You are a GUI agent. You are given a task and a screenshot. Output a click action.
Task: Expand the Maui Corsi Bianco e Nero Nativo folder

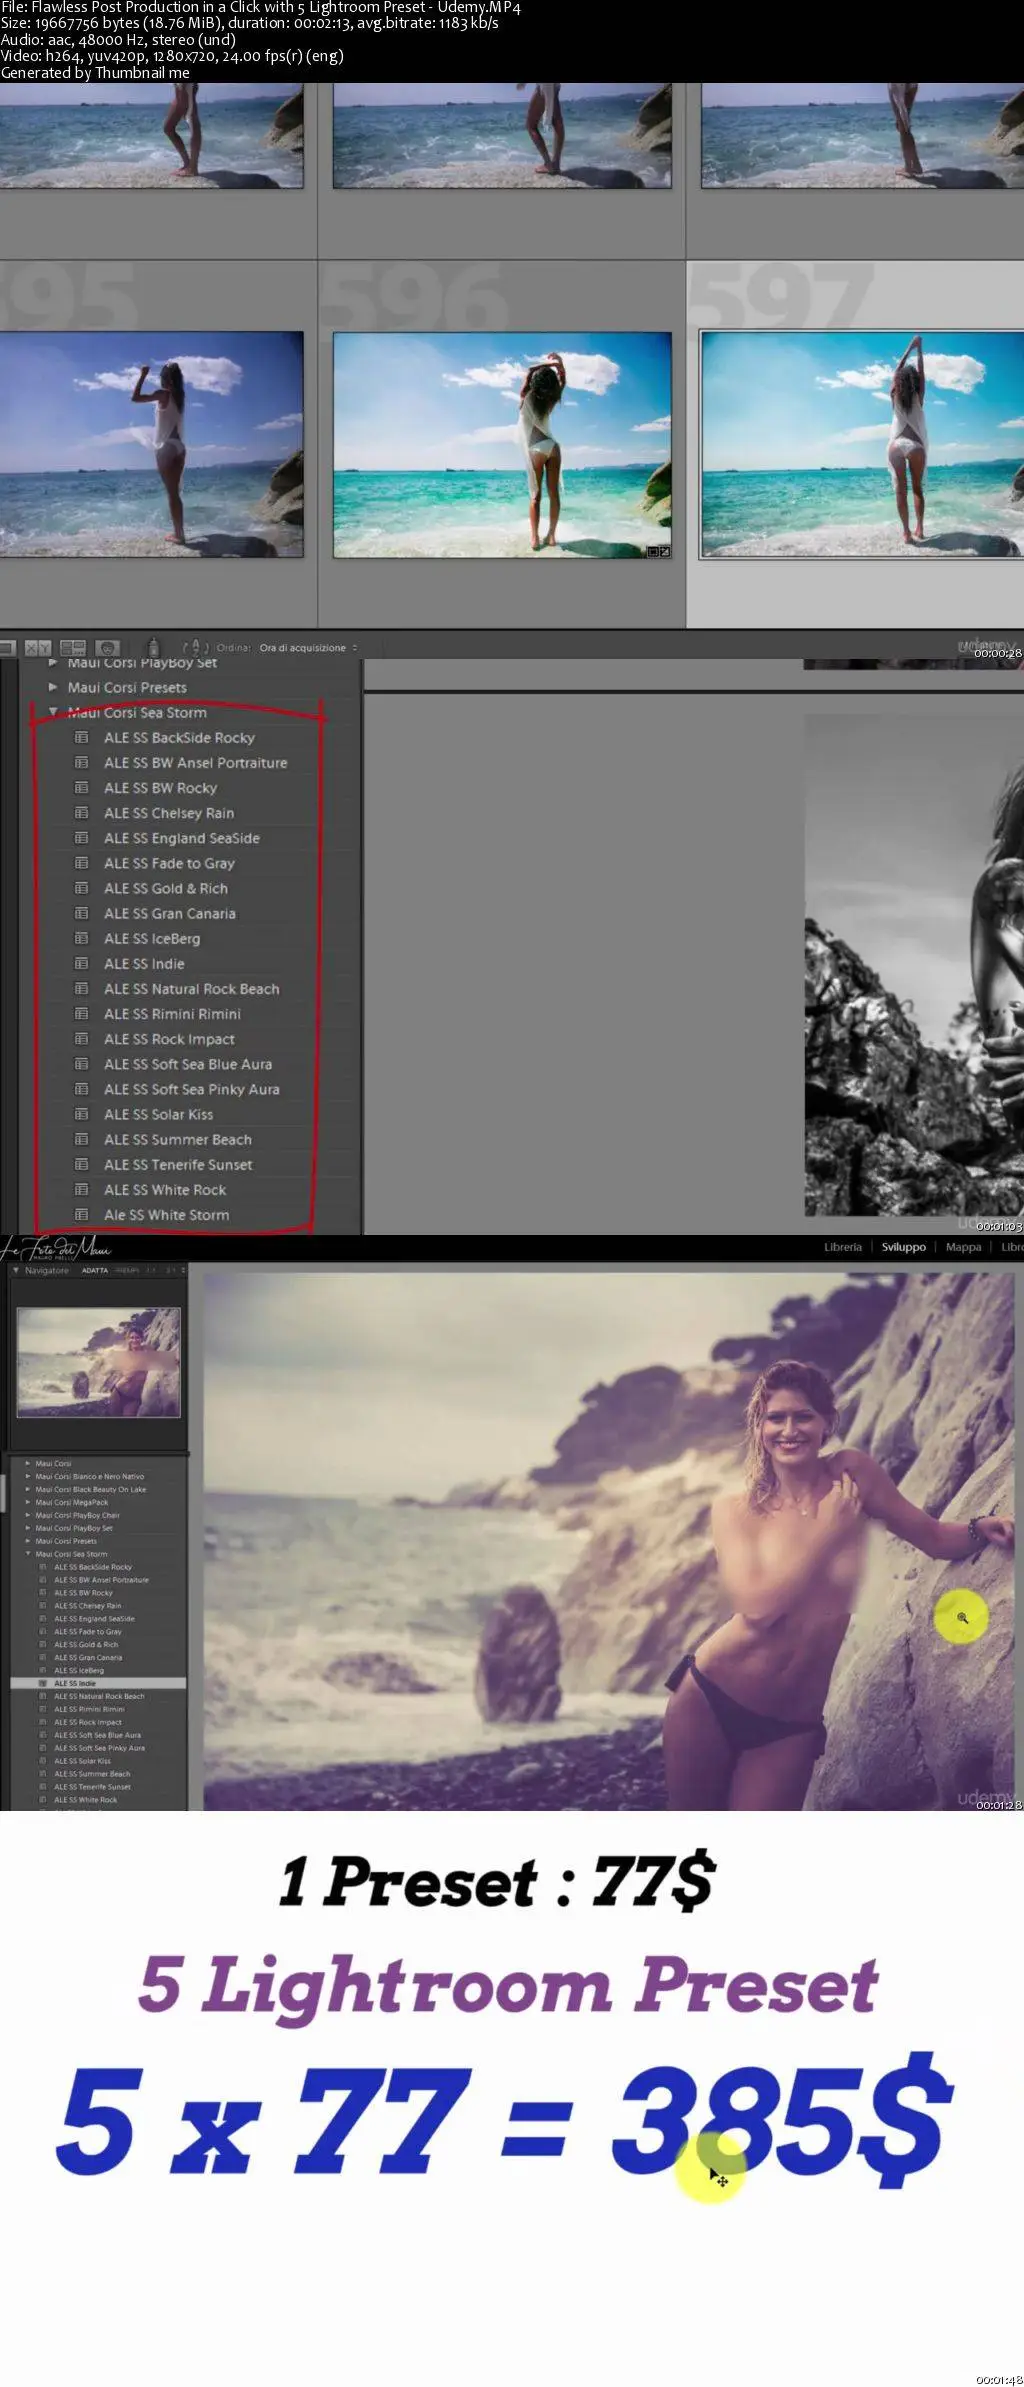pyautogui.click(x=28, y=1476)
